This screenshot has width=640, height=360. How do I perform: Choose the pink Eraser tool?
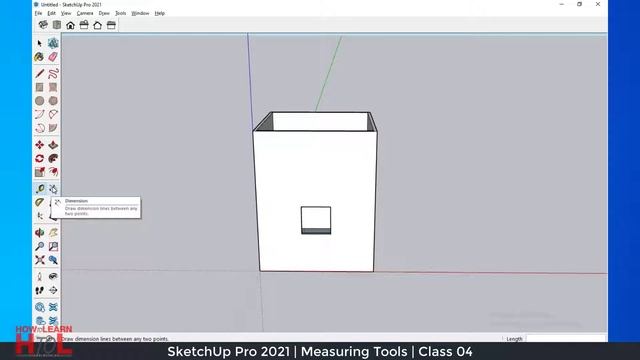pyautogui.click(x=53, y=57)
